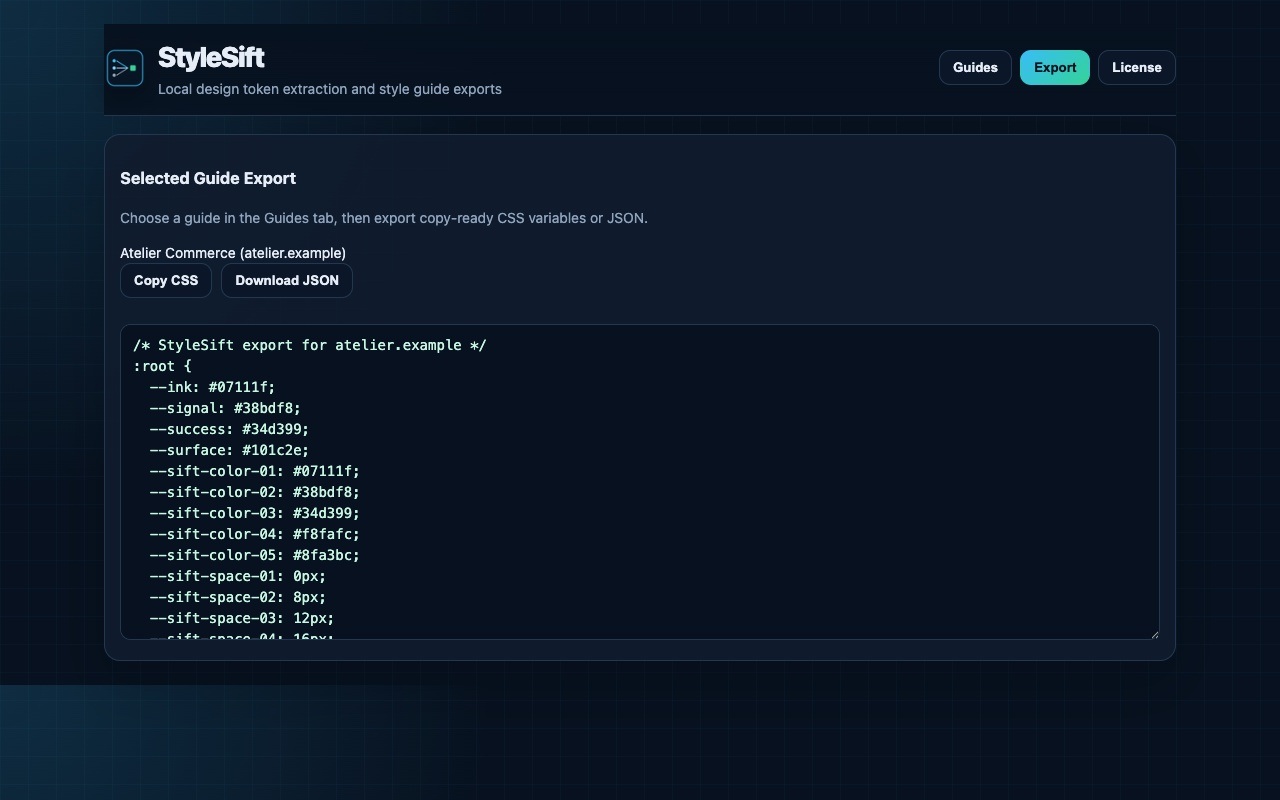Click the '--sift-color-02: #38bdf8;' line

pyautogui.click(x=255, y=492)
